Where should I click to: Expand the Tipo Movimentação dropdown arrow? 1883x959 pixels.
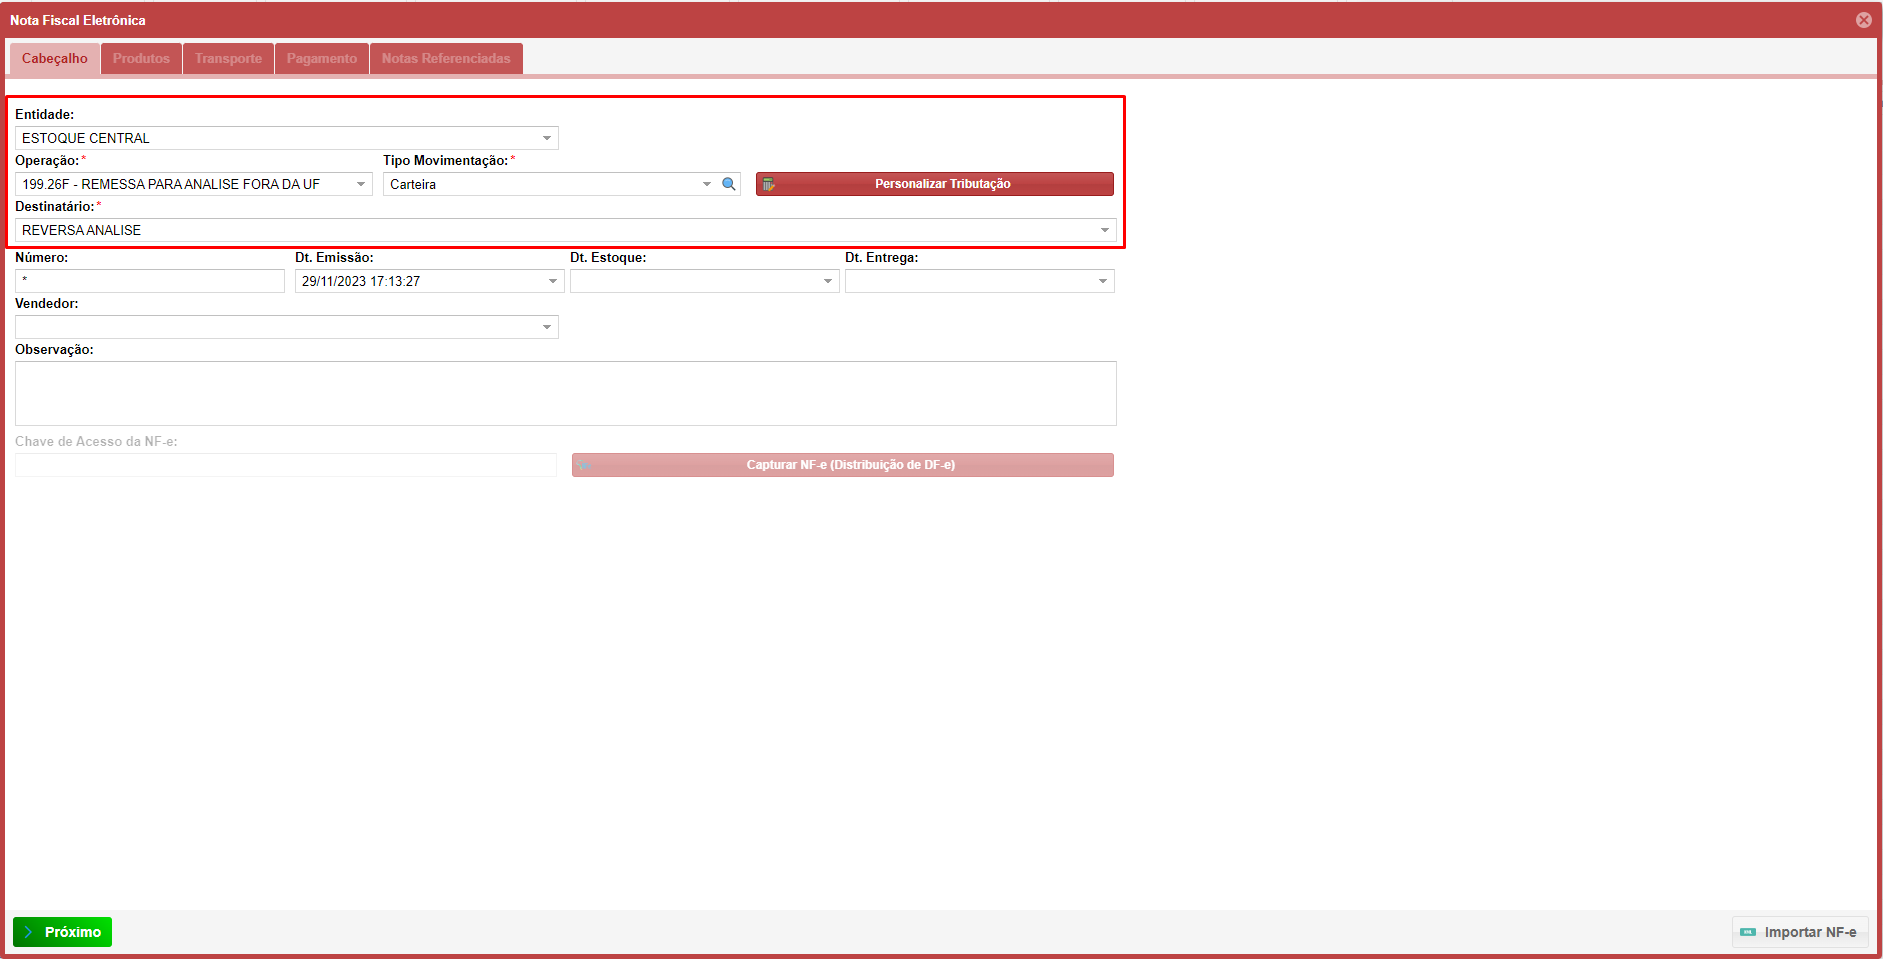(707, 184)
